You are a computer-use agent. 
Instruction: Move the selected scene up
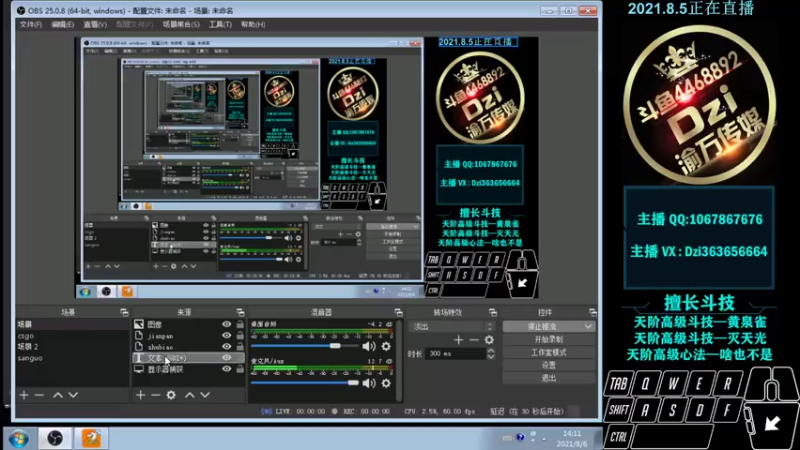58,395
